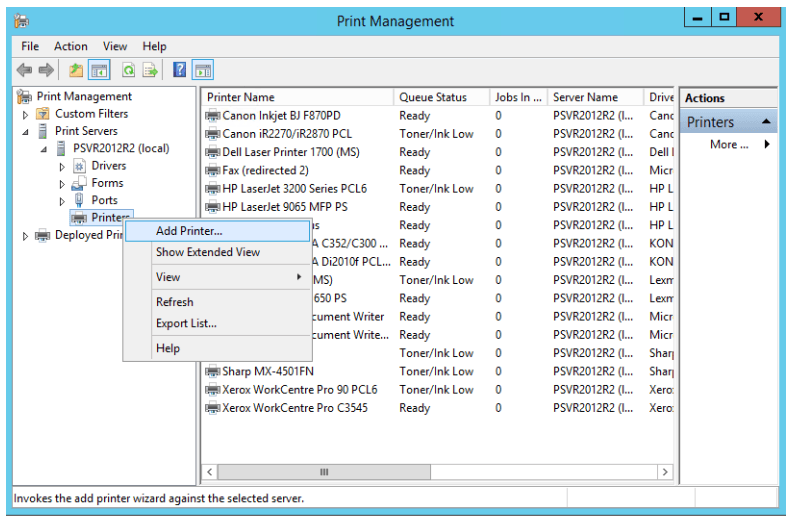Click the Up One Level toolbar icon
791x521 pixels.
click(x=76, y=70)
